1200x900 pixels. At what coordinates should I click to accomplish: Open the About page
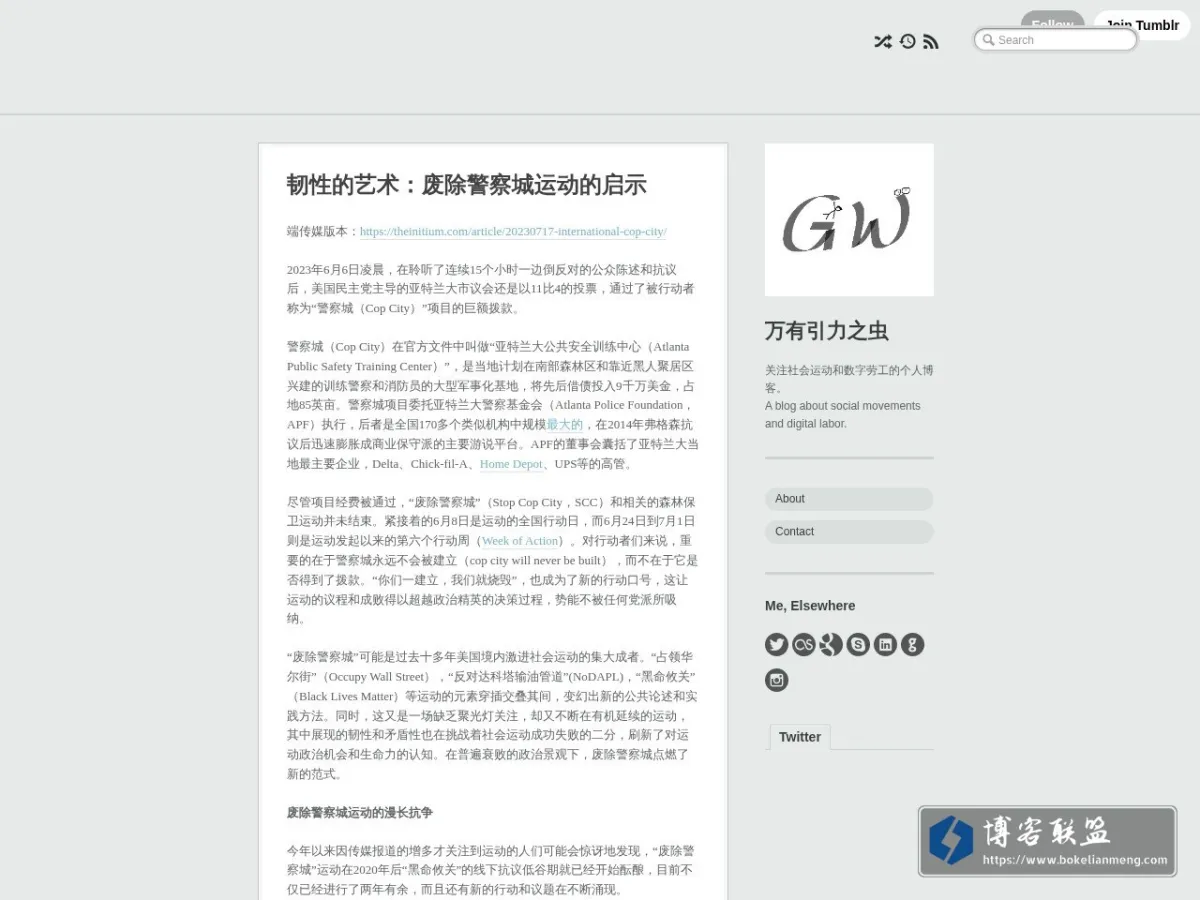tap(849, 499)
